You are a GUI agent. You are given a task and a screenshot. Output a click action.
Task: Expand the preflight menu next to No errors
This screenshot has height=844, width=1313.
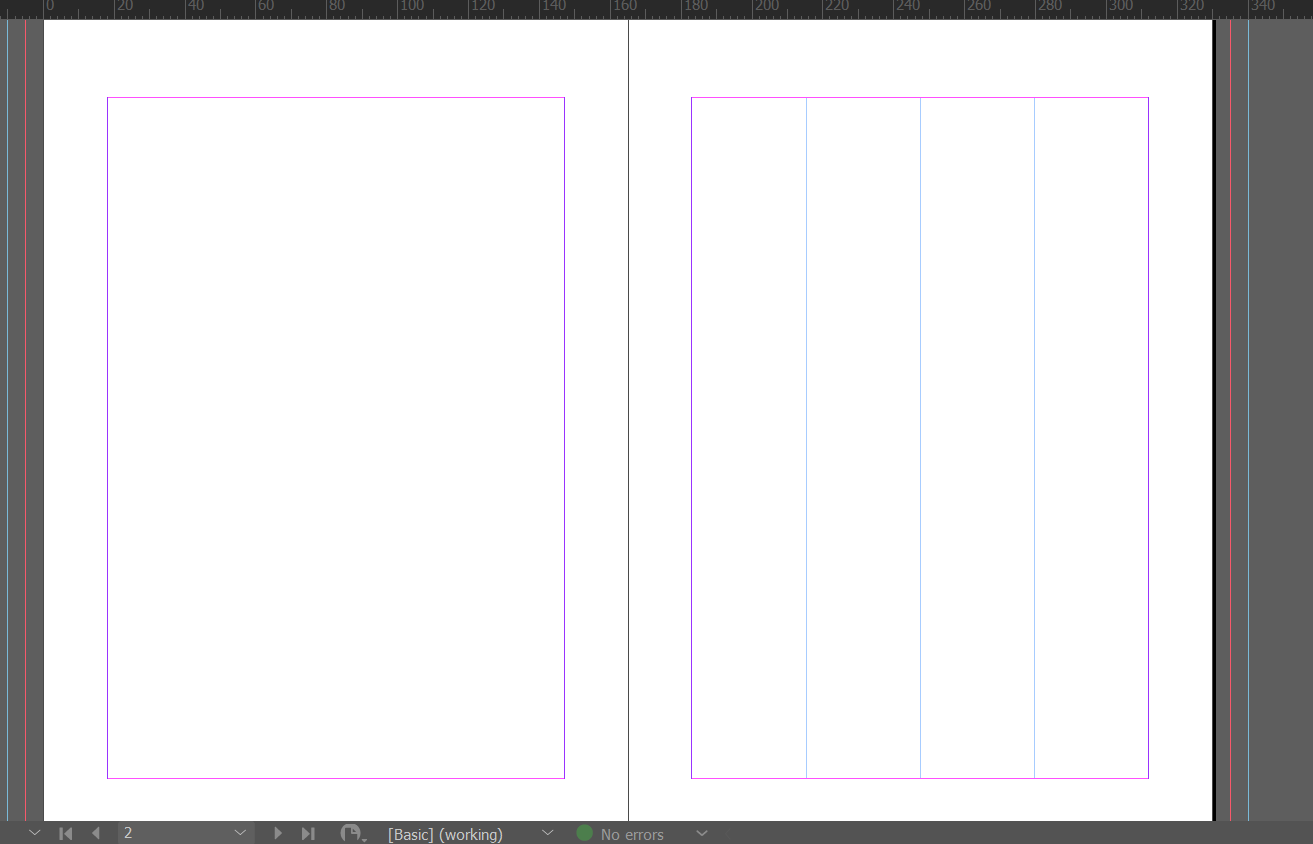[702, 833]
